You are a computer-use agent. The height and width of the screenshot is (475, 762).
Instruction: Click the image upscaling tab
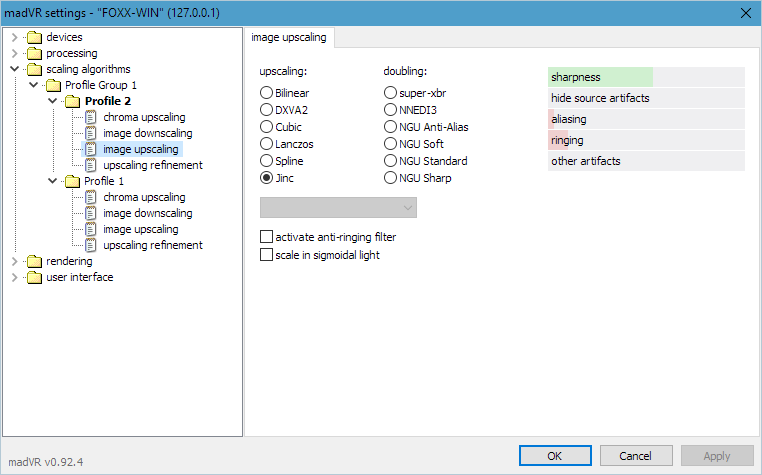tap(289, 37)
